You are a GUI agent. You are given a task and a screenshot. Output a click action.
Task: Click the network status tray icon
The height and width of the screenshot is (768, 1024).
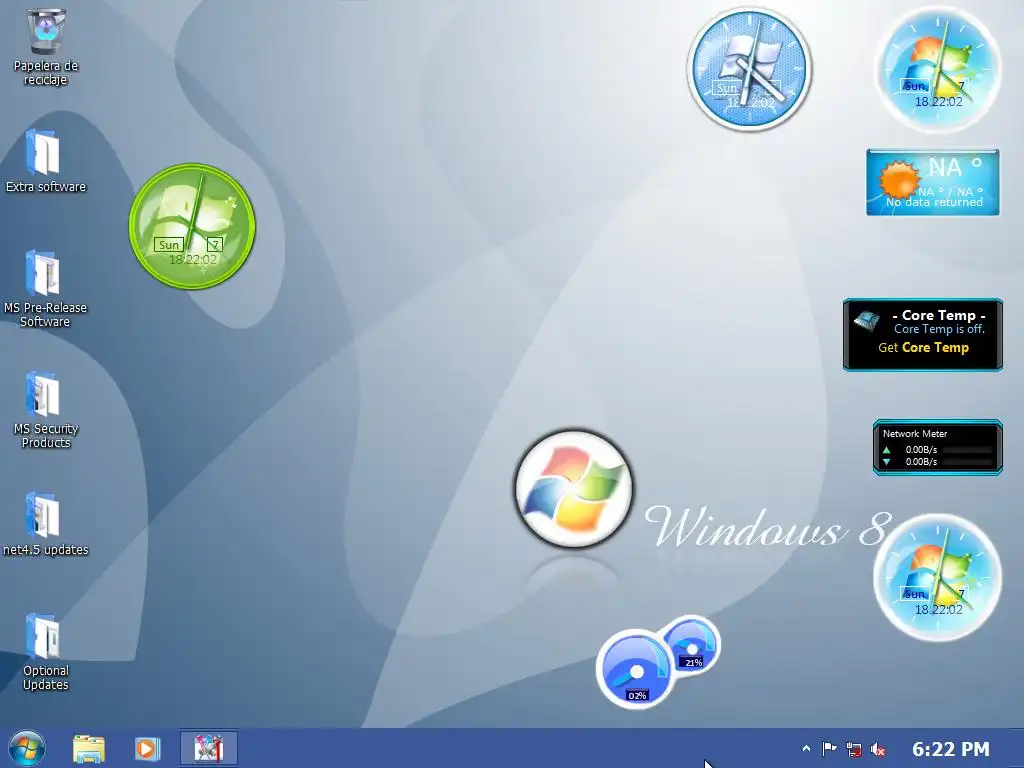pos(854,749)
